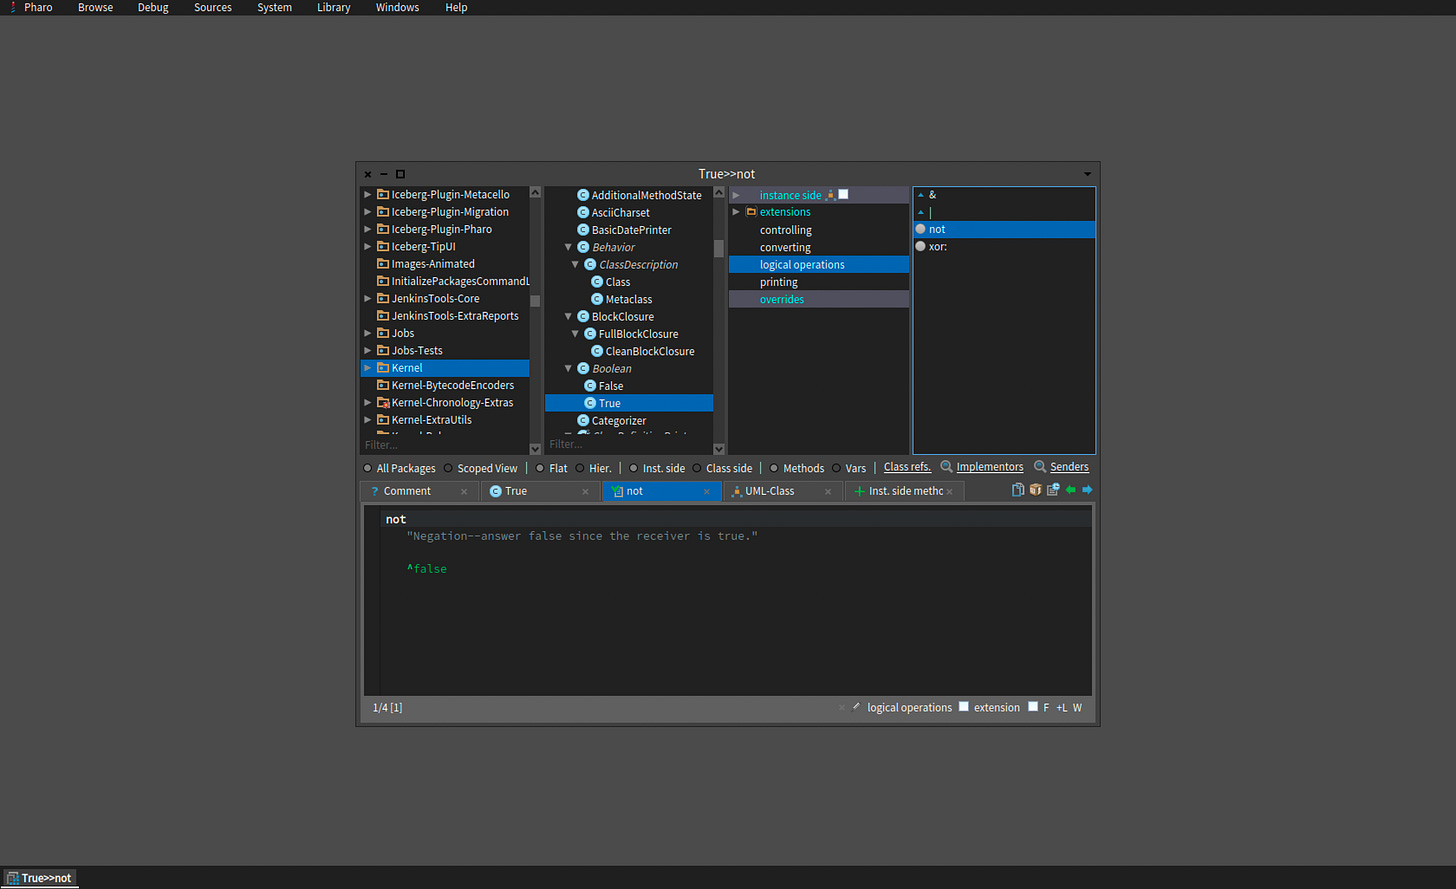Screen dimensions: 1456x889
Task: Enable the extension checkbox in status bar
Action: [964, 707]
